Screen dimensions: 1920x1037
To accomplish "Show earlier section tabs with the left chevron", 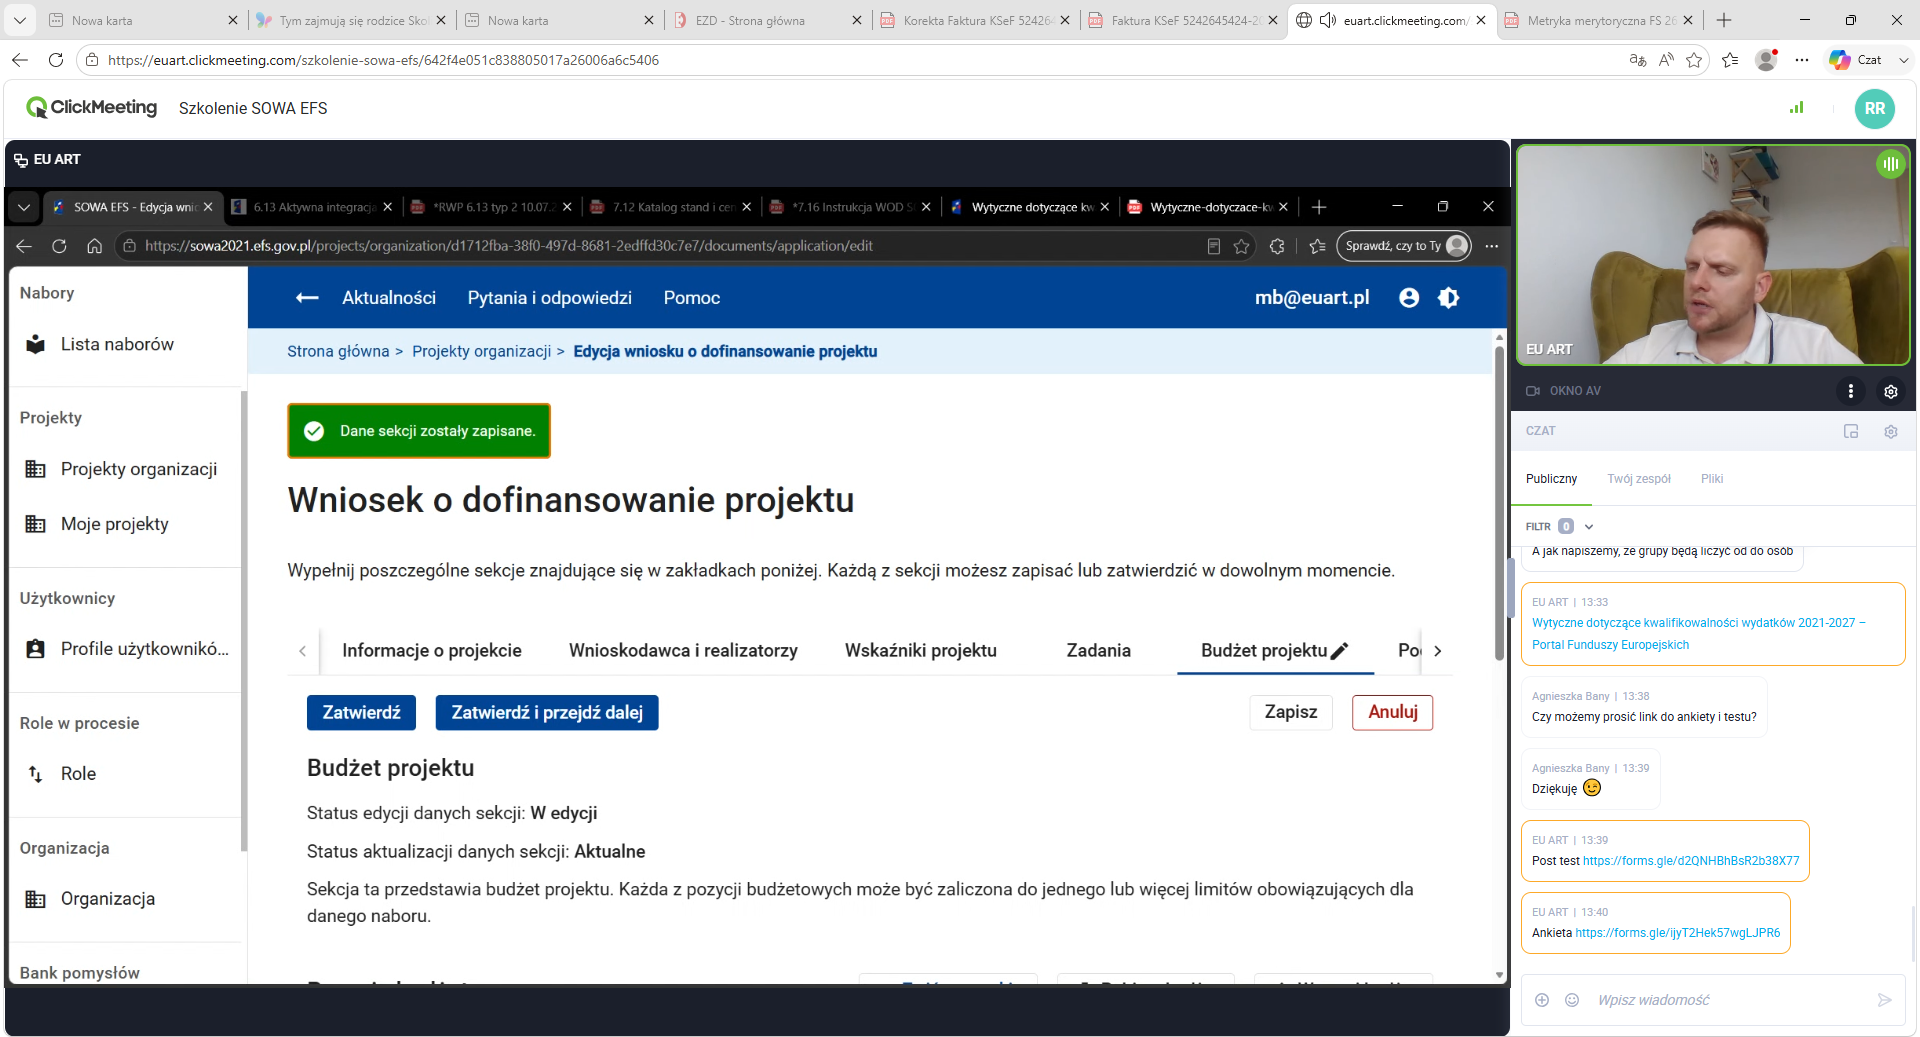I will coord(302,651).
